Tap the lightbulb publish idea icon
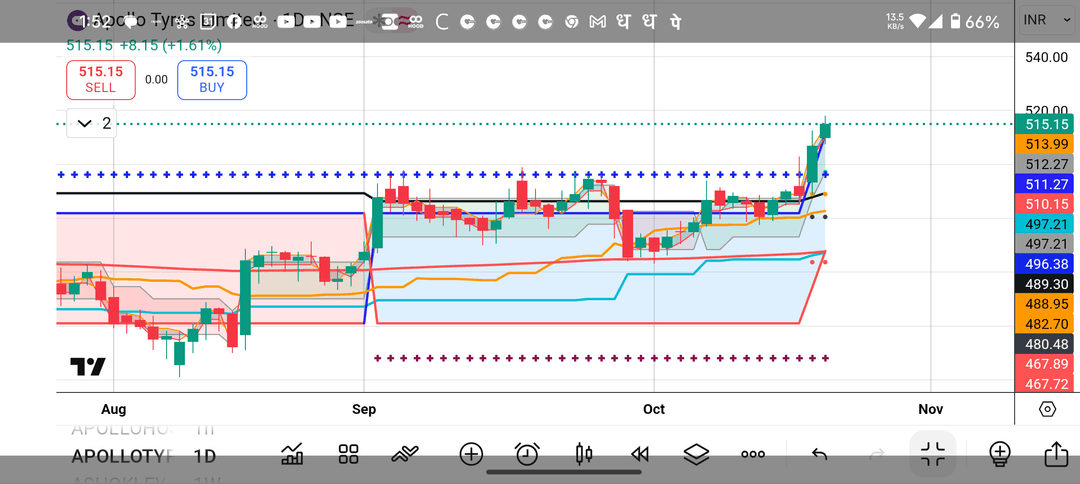This screenshot has height=484, width=1080. (x=999, y=455)
